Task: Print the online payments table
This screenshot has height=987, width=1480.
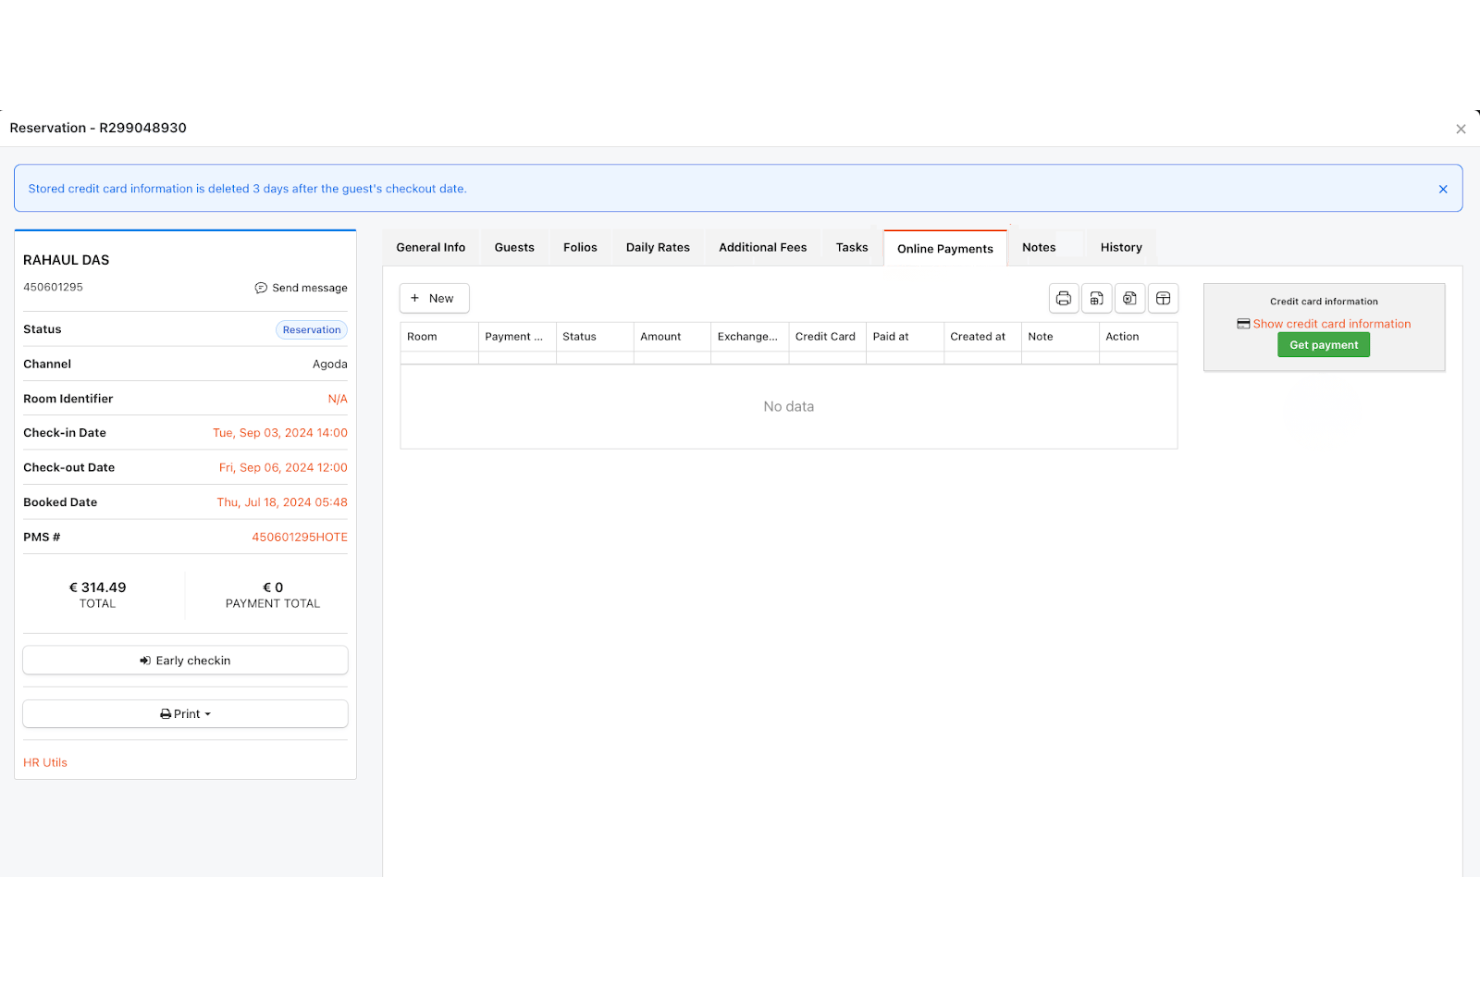Action: 1063,298
